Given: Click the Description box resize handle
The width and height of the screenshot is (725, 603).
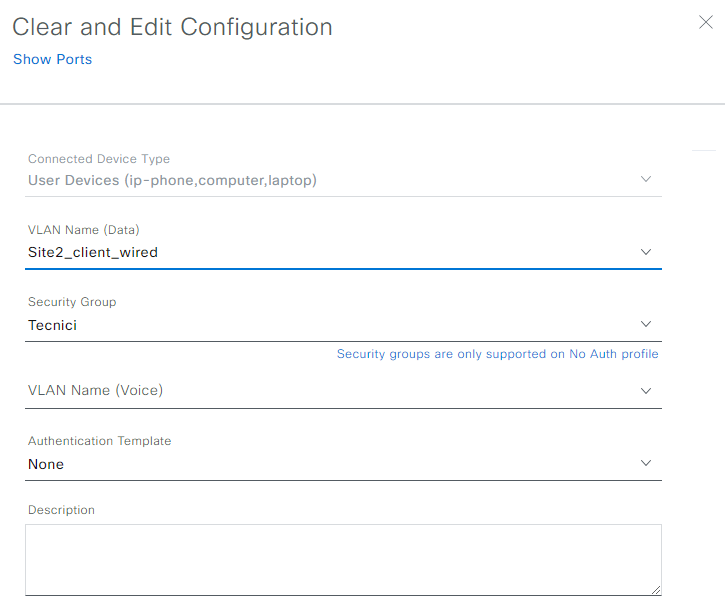Looking at the screenshot, I should point(655,590).
